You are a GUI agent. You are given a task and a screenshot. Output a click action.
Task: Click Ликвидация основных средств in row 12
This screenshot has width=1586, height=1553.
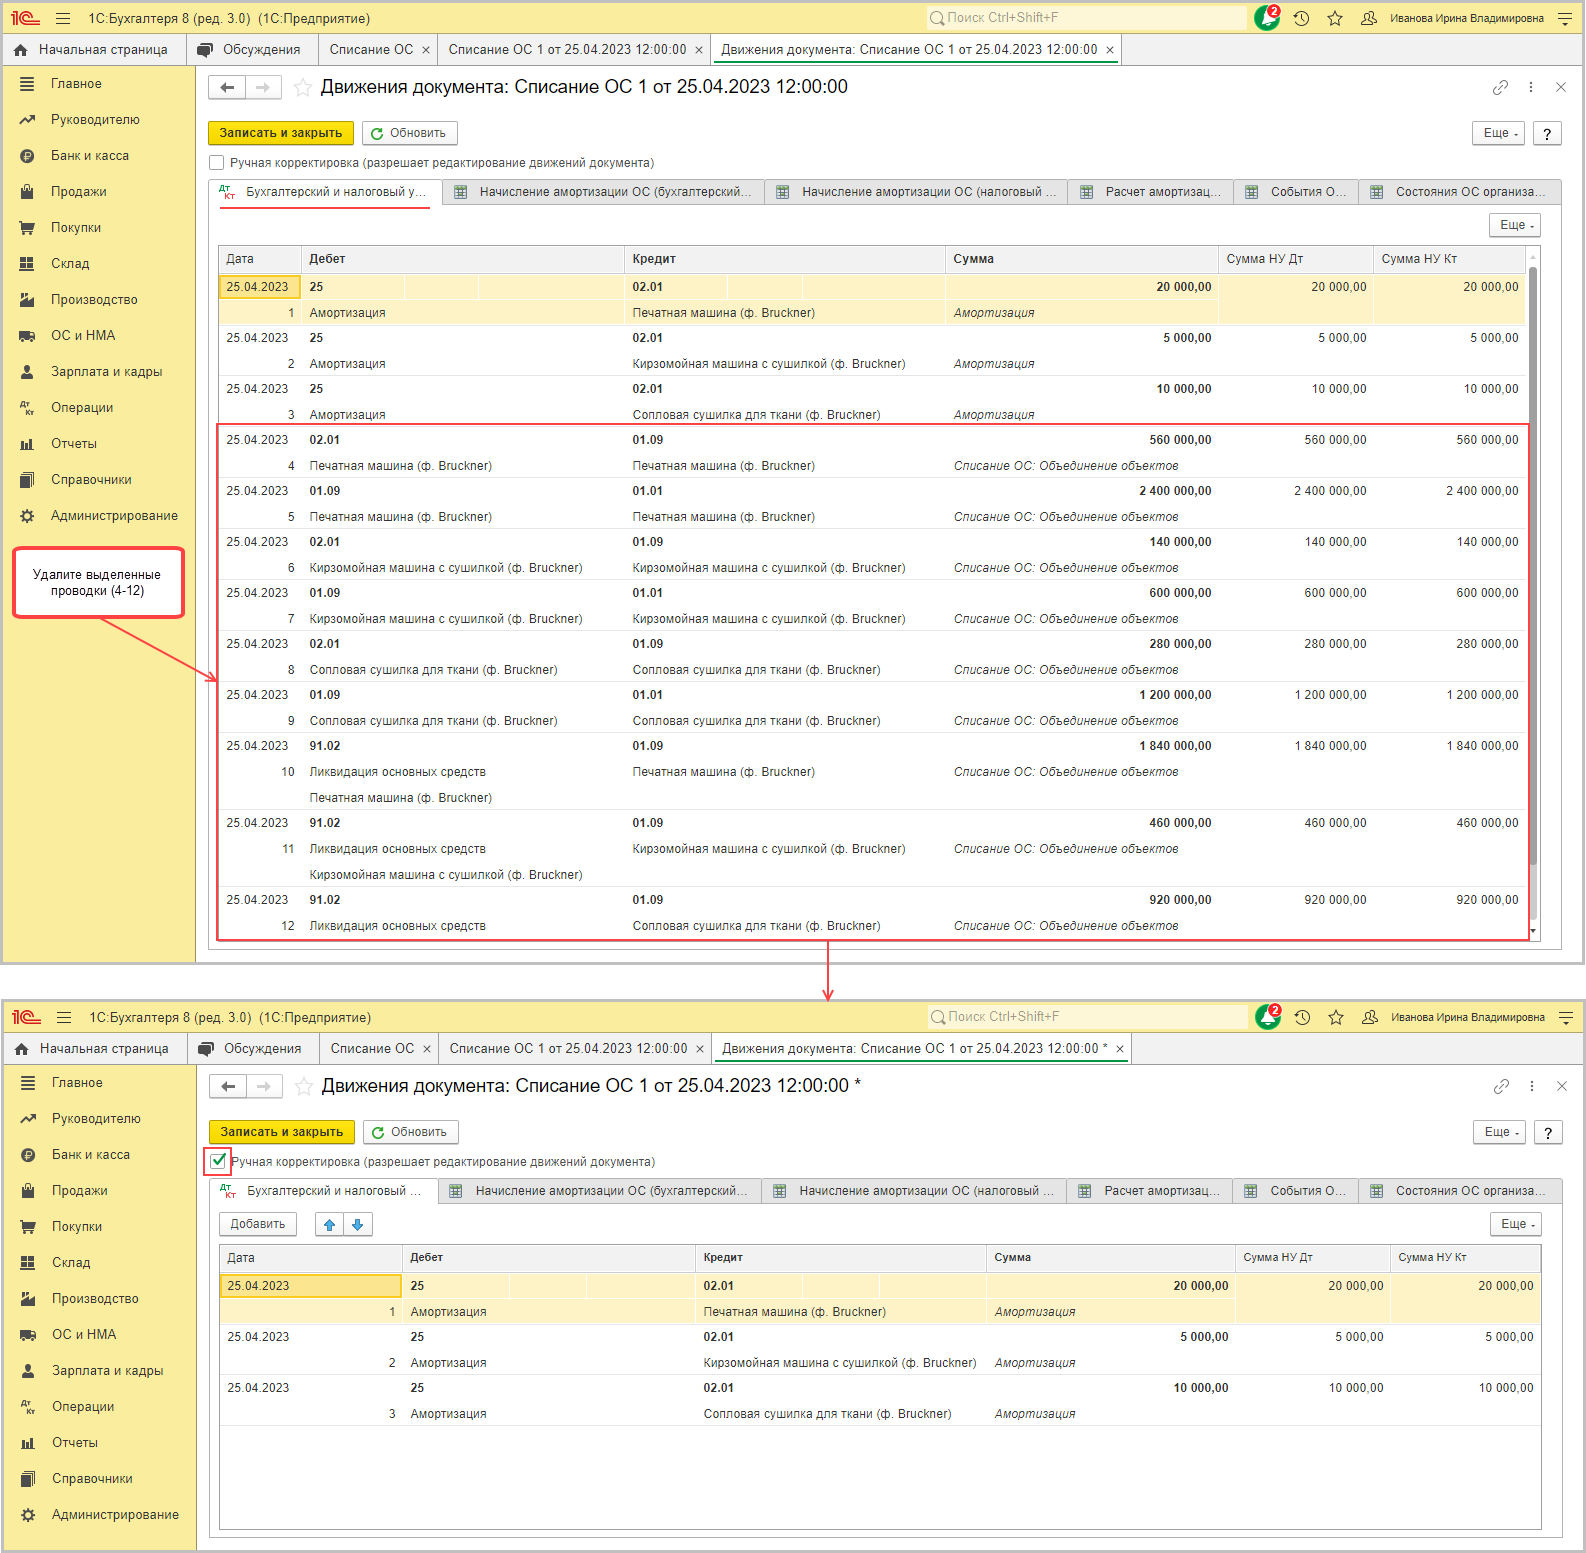[x=397, y=926]
